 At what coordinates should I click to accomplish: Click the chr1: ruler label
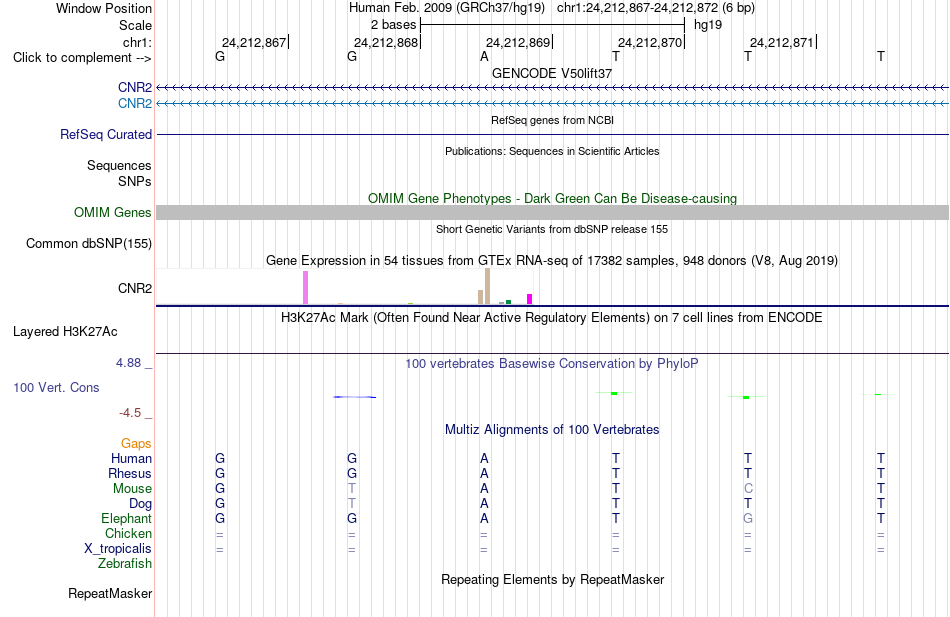tap(137, 42)
